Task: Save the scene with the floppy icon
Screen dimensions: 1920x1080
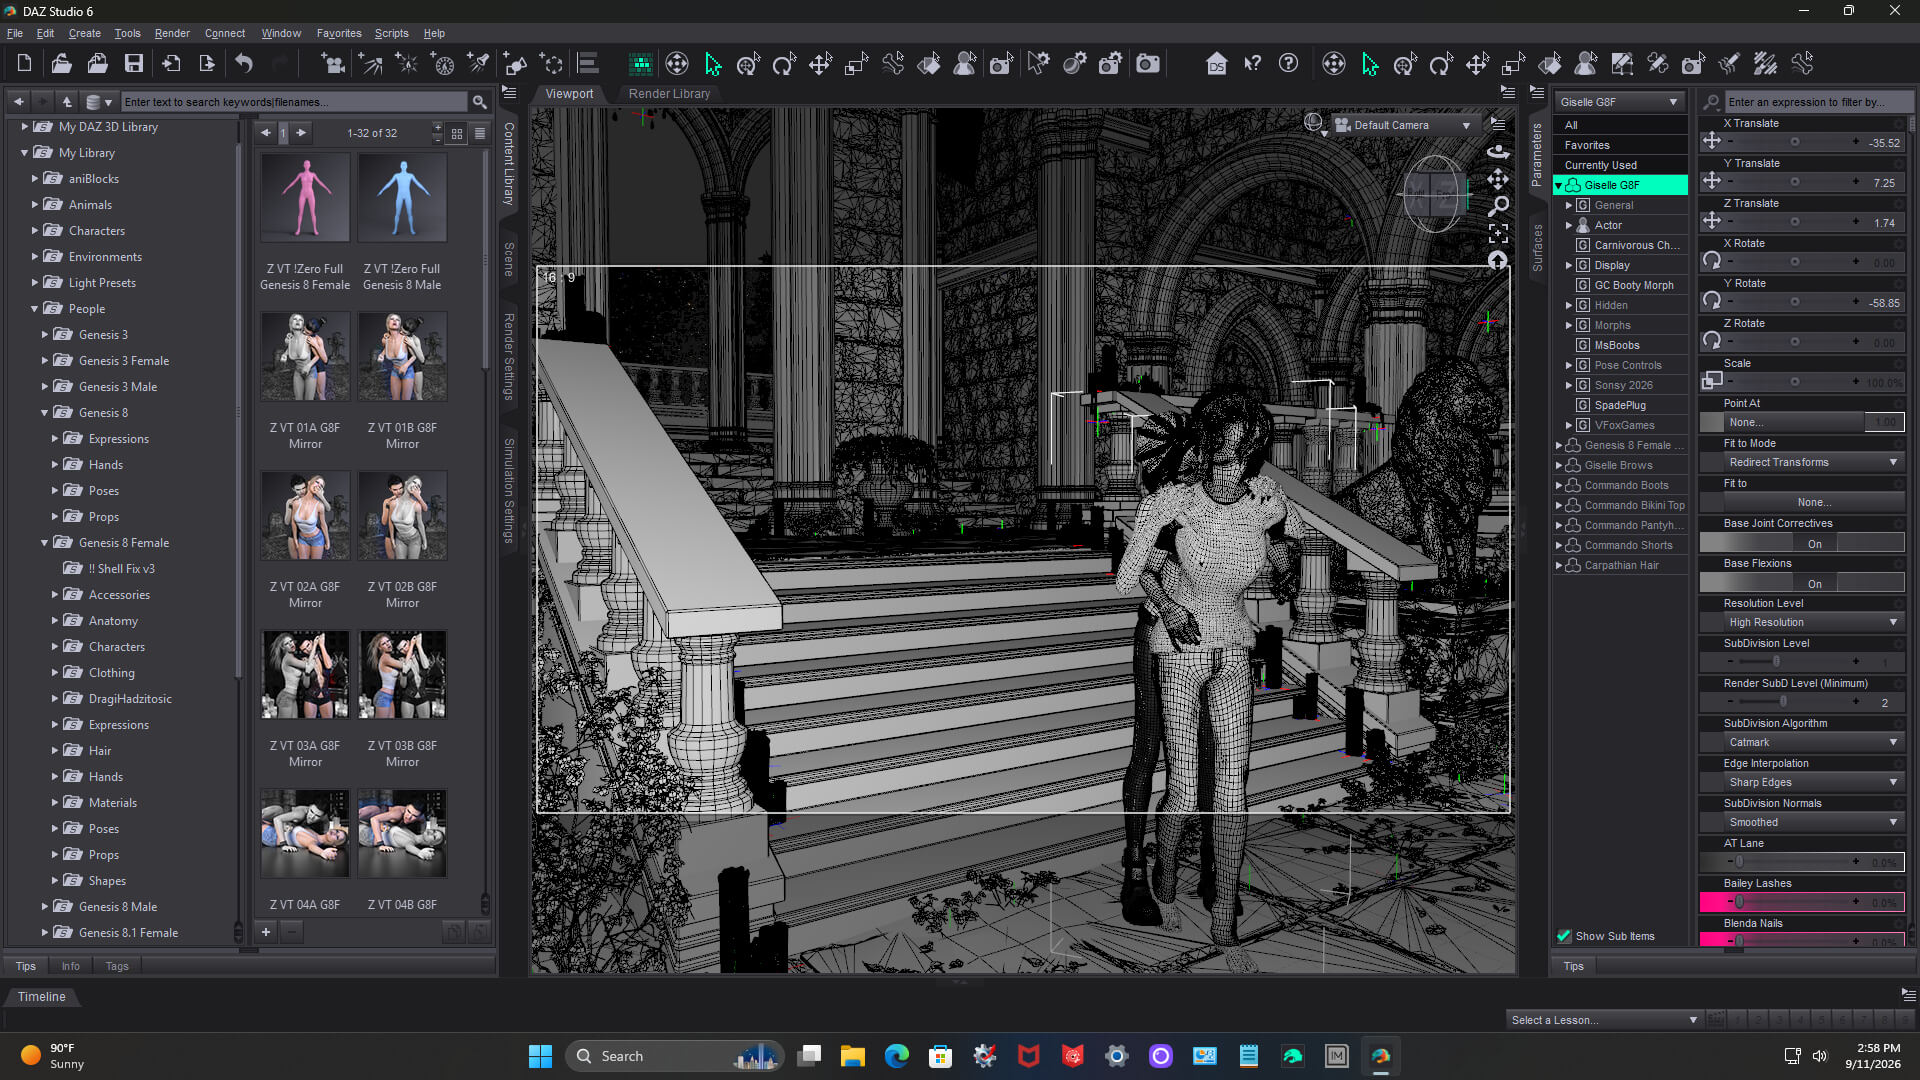Action: pyautogui.click(x=133, y=64)
